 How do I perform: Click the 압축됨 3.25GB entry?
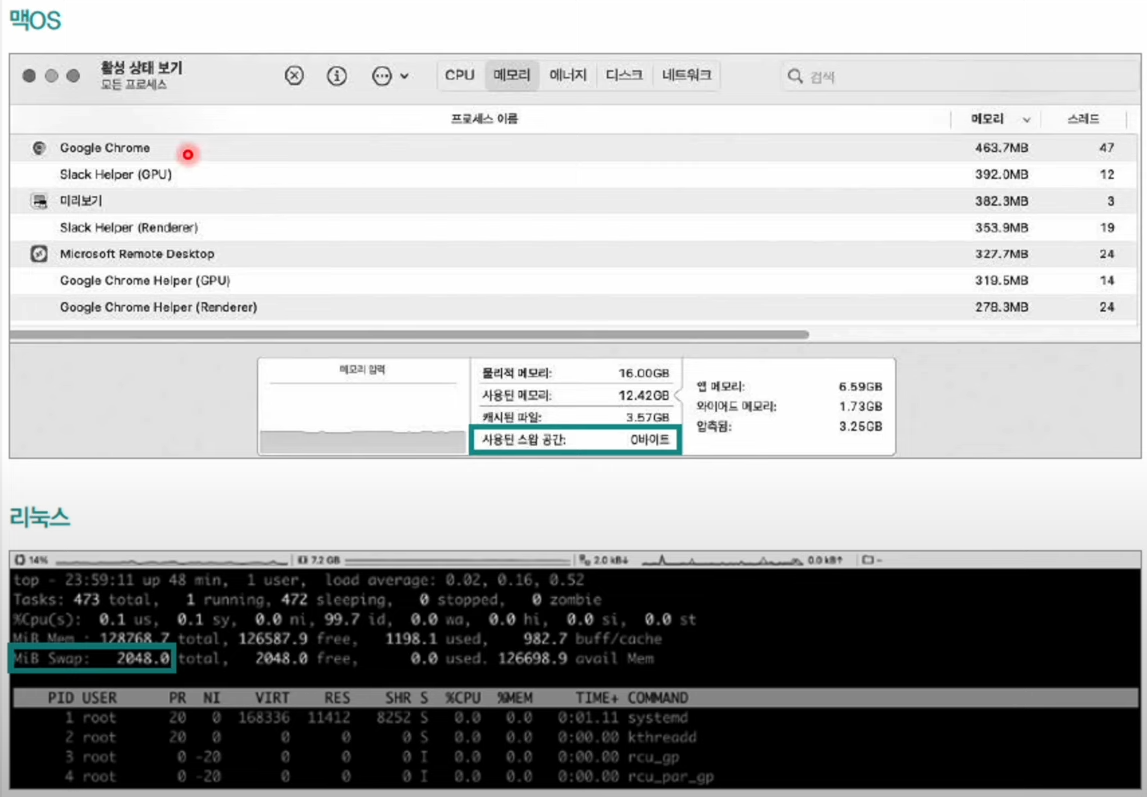pyautogui.click(x=789, y=426)
